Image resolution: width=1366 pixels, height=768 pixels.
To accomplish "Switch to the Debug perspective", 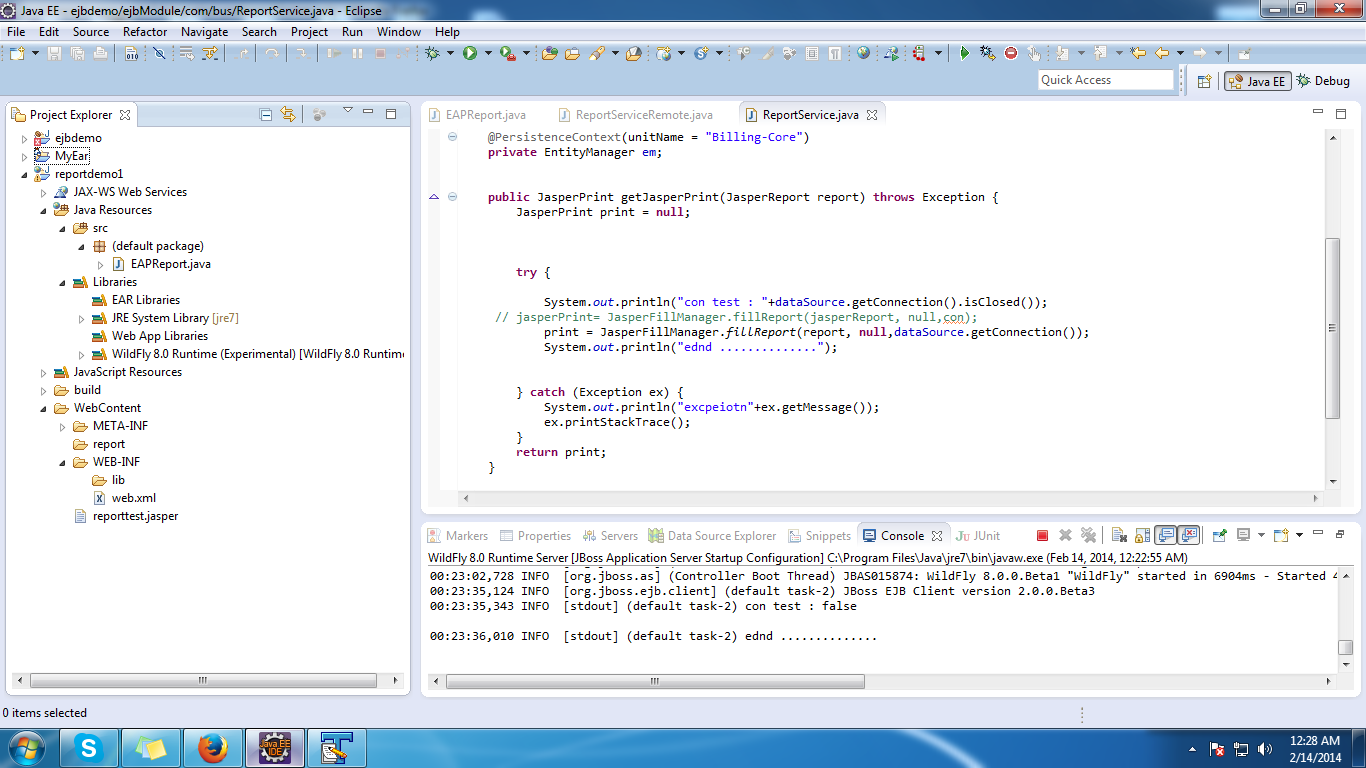I will (x=1323, y=81).
